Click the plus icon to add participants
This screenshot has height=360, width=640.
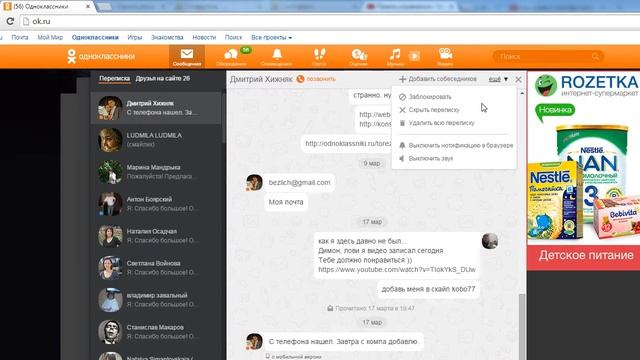tap(402, 79)
